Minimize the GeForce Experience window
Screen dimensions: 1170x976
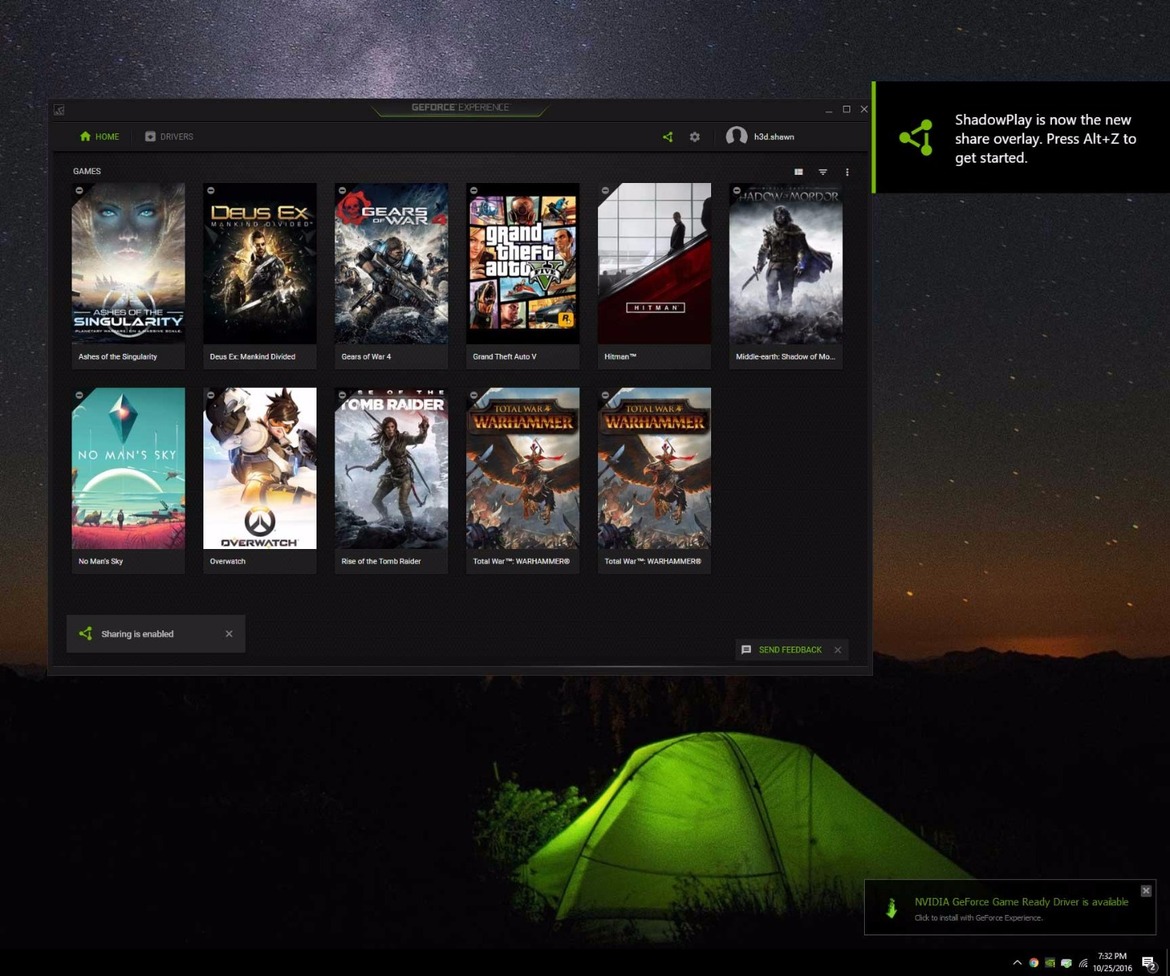point(829,110)
